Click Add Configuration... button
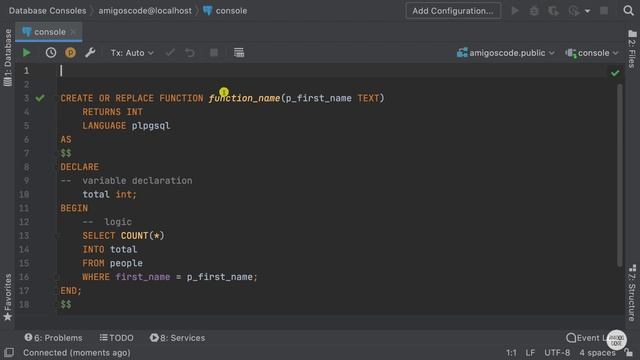This screenshot has width=640, height=360. pyautogui.click(x=453, y=11)
